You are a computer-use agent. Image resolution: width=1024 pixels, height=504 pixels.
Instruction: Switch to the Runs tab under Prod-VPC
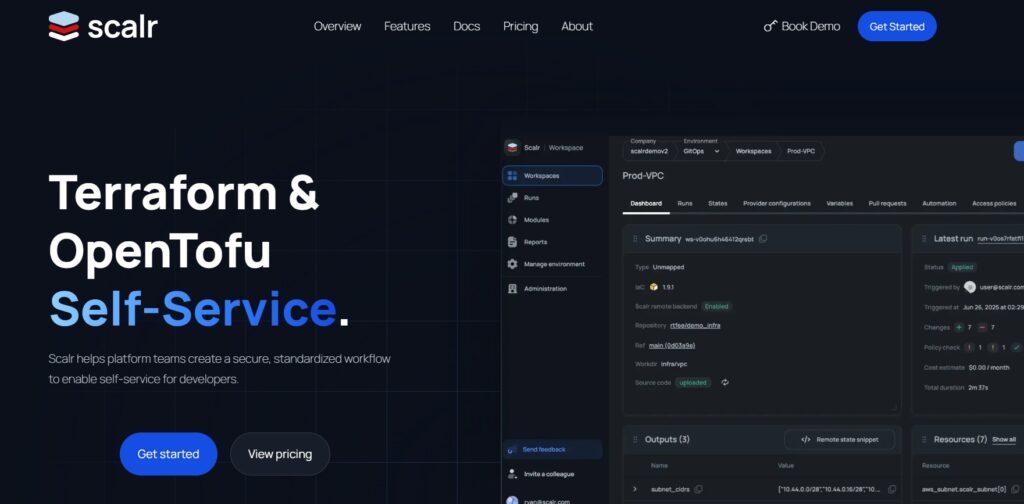tap(684, 204)
